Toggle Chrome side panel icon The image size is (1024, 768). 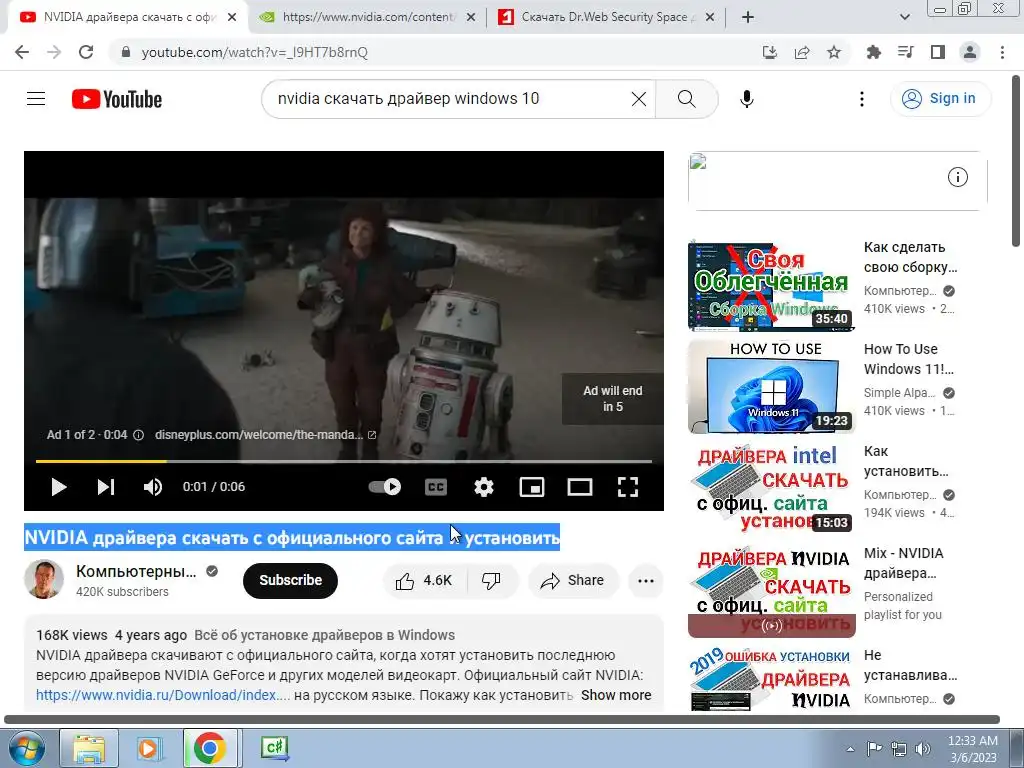(x=938, y=52)
